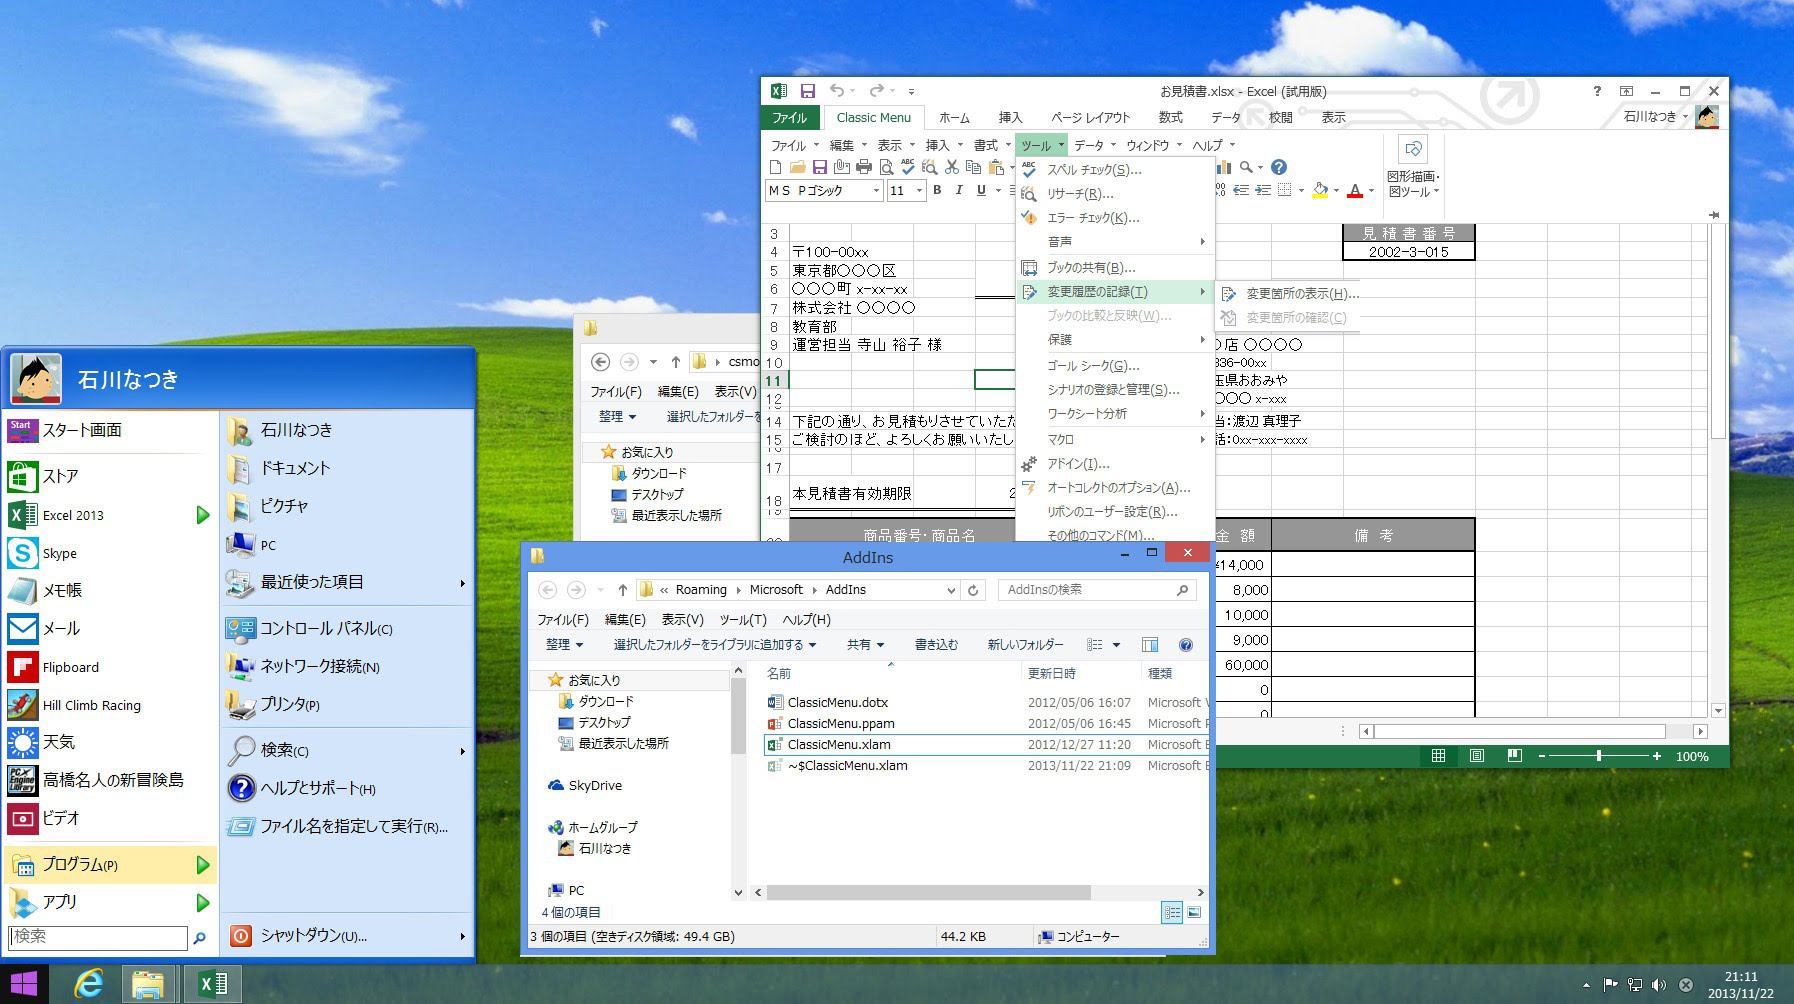Toggle Bold formatting

click(937, 191)
